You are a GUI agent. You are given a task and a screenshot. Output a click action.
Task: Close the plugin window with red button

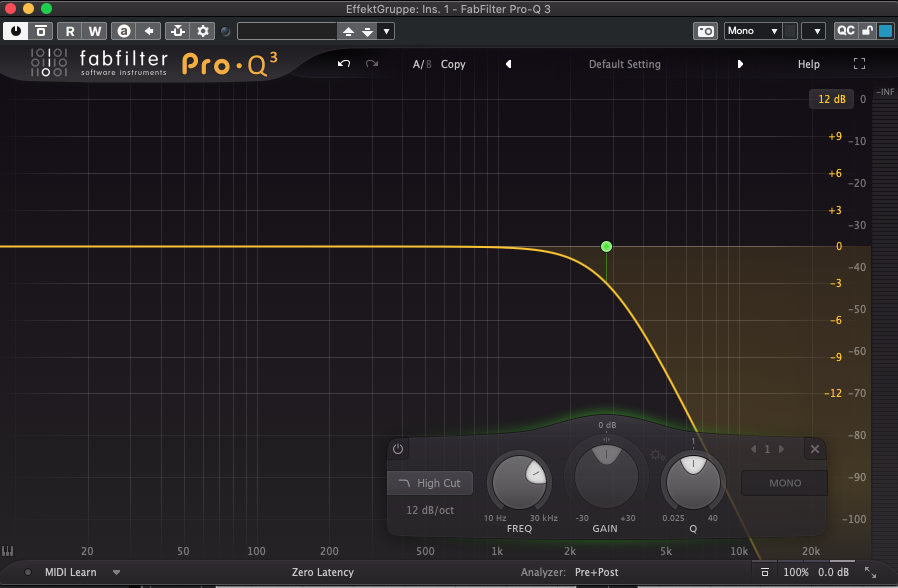coord(10,8)
